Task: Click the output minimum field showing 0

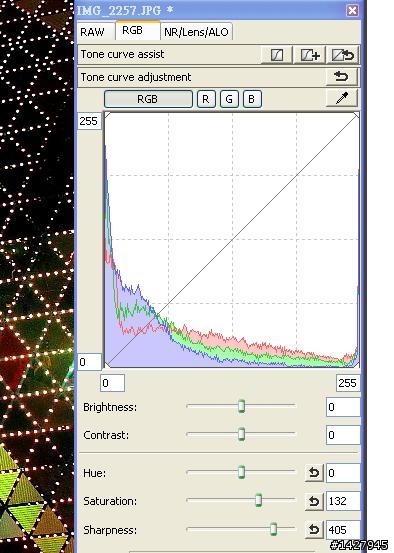Action: tap(89, 362)
